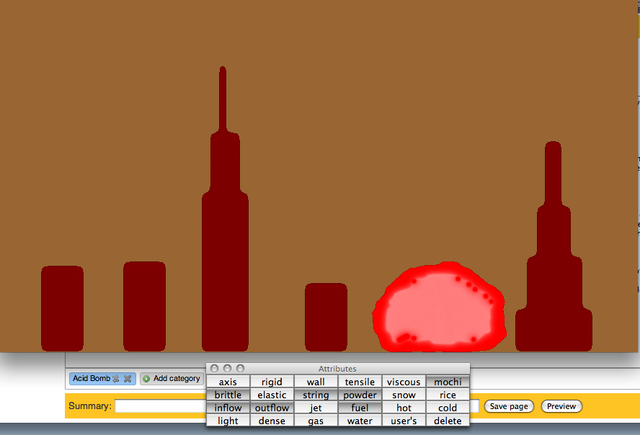The width and height of the screenshot is (640, 435).
Task: Toggle the viscous attribute
Action: coord(404,382)
